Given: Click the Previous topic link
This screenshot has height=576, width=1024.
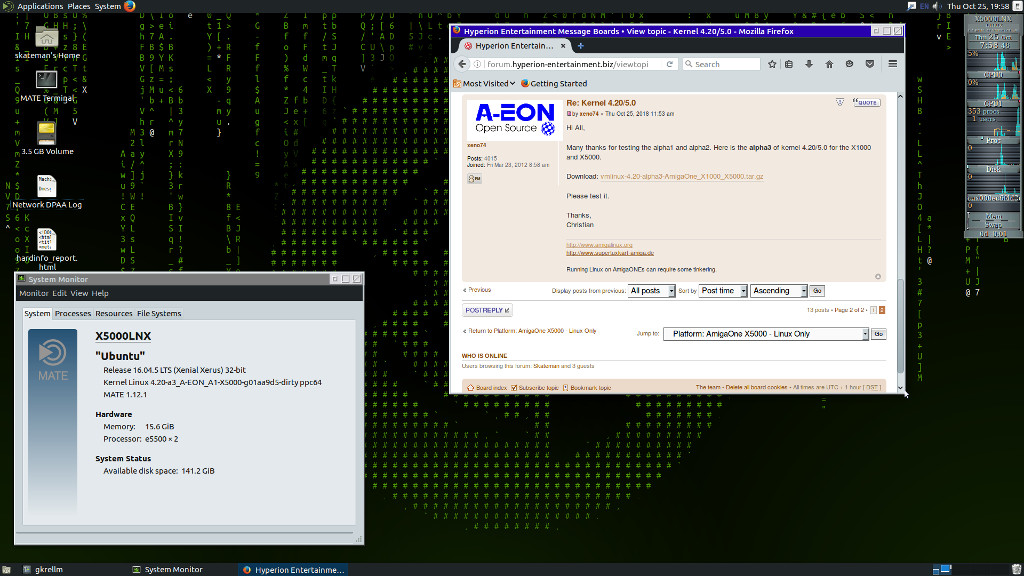Looking at the screenshot, I should [x=477, y=290].
